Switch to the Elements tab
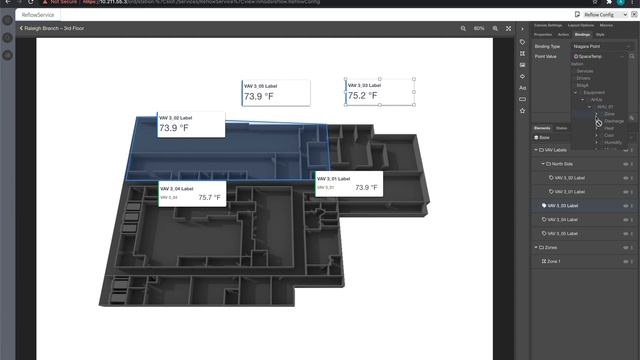Image resolution: width=640 pixels, height=360 pixels. pyautogui.click(x=542, y=128)
